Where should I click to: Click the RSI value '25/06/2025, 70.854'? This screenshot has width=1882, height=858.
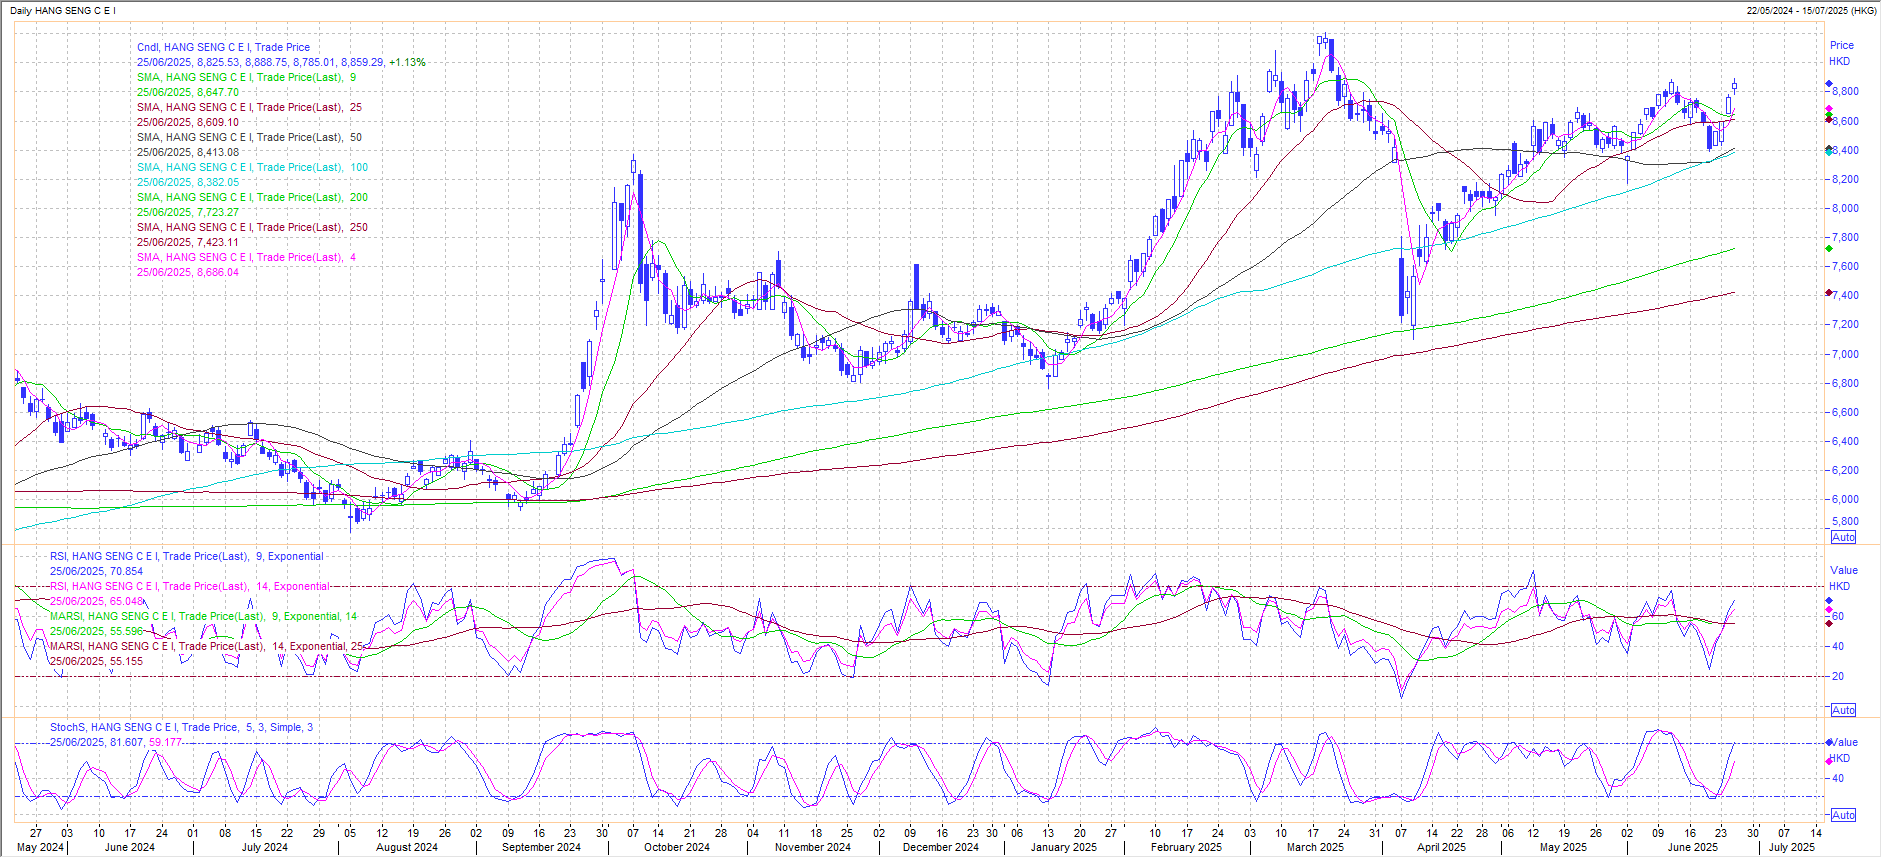pyautogui.click(x=96, y=571)
